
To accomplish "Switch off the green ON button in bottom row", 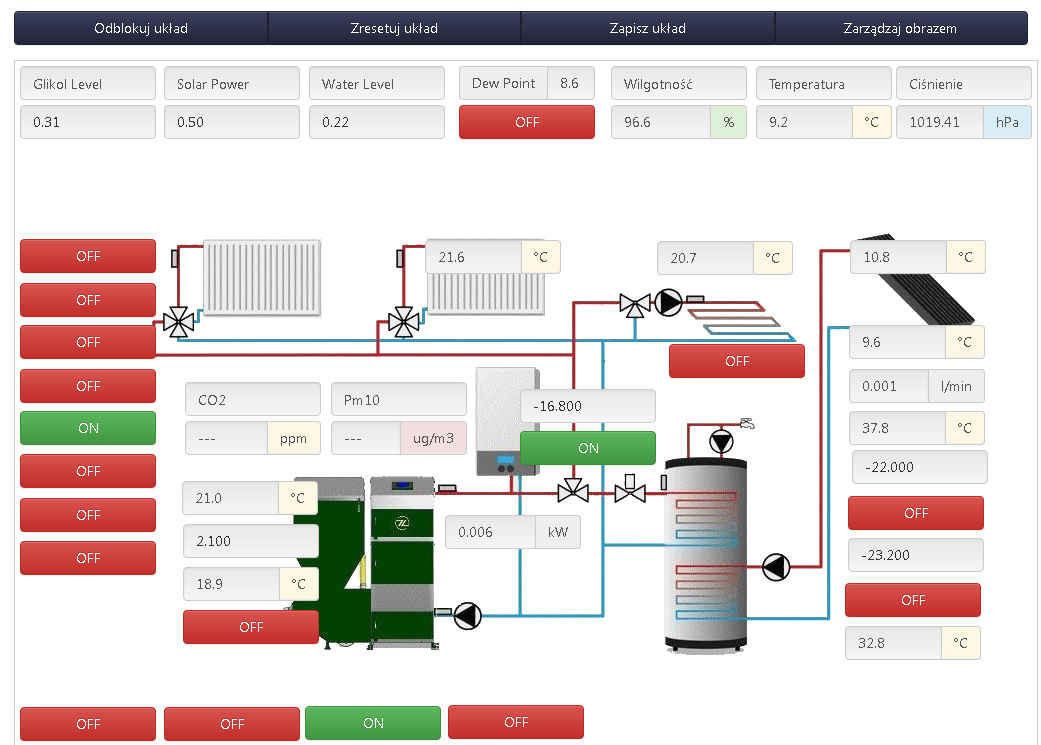I will tap(372, 723).
